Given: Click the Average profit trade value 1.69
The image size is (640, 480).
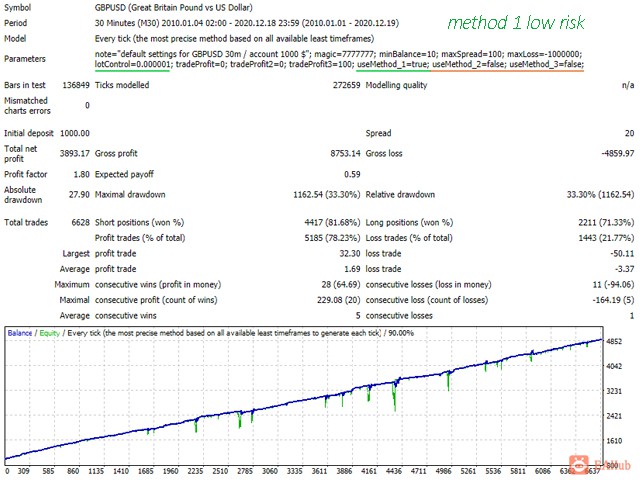Looking at the screenshot, I should tap(352, 269).
